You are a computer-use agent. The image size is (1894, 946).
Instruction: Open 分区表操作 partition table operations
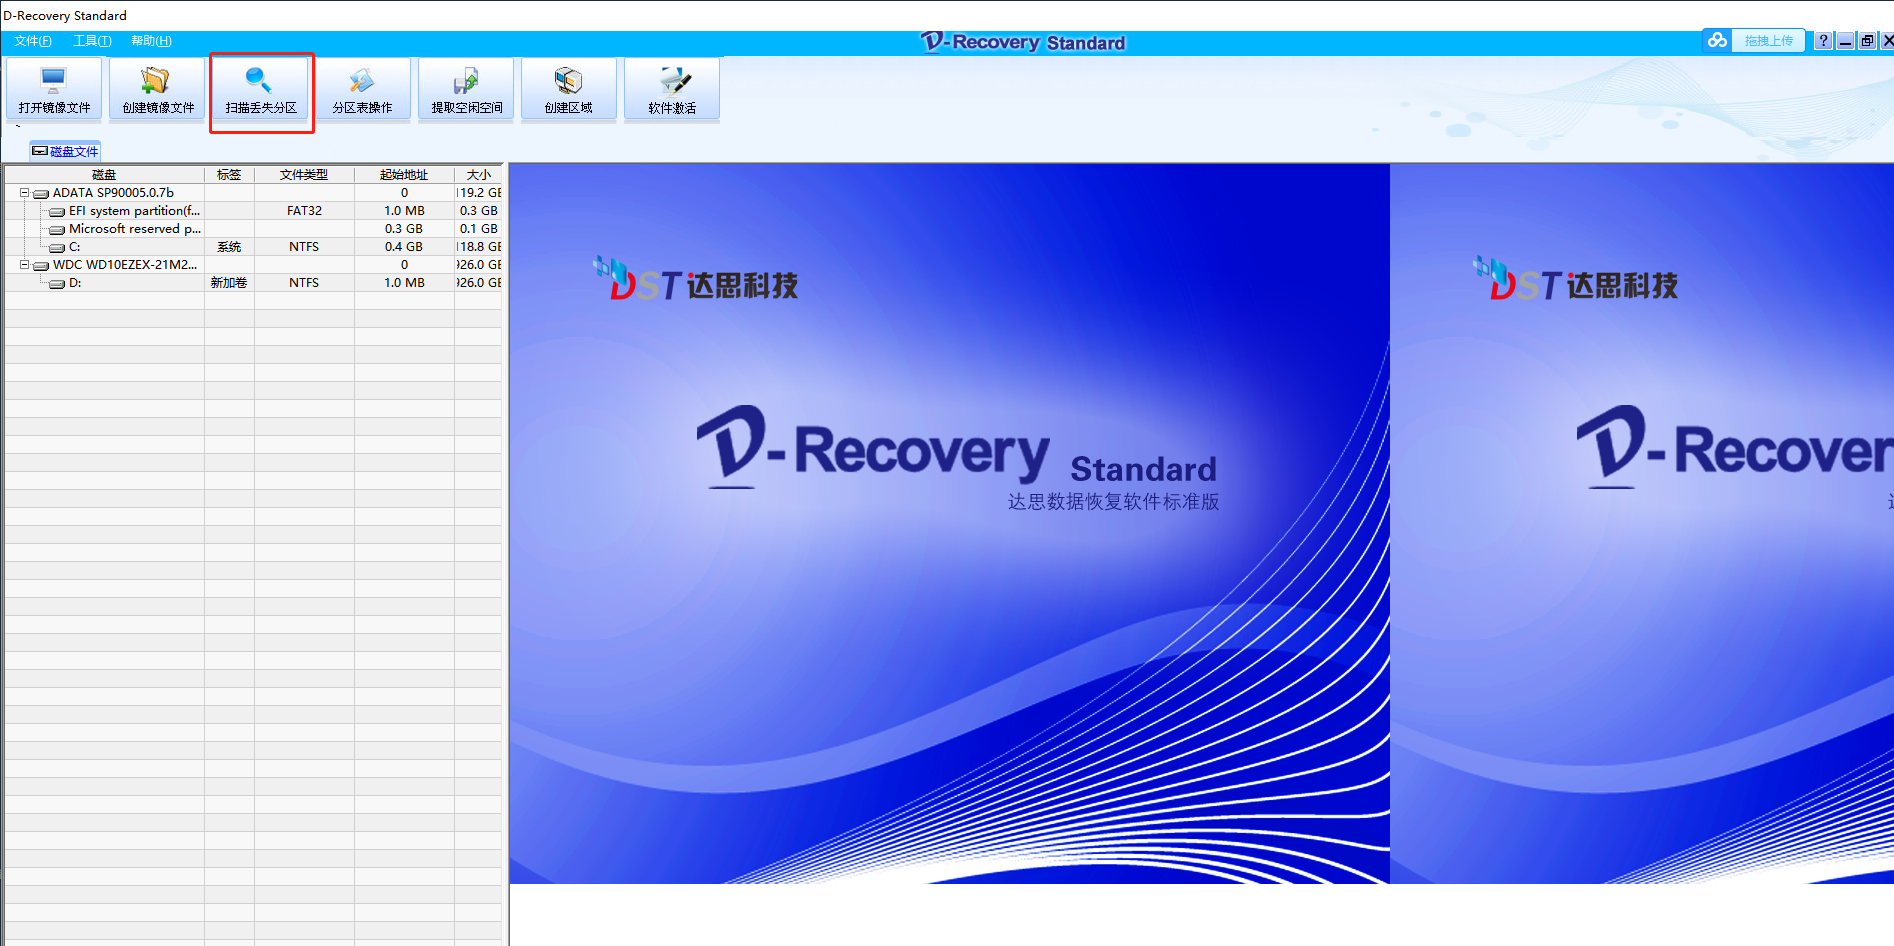(363, 89)
